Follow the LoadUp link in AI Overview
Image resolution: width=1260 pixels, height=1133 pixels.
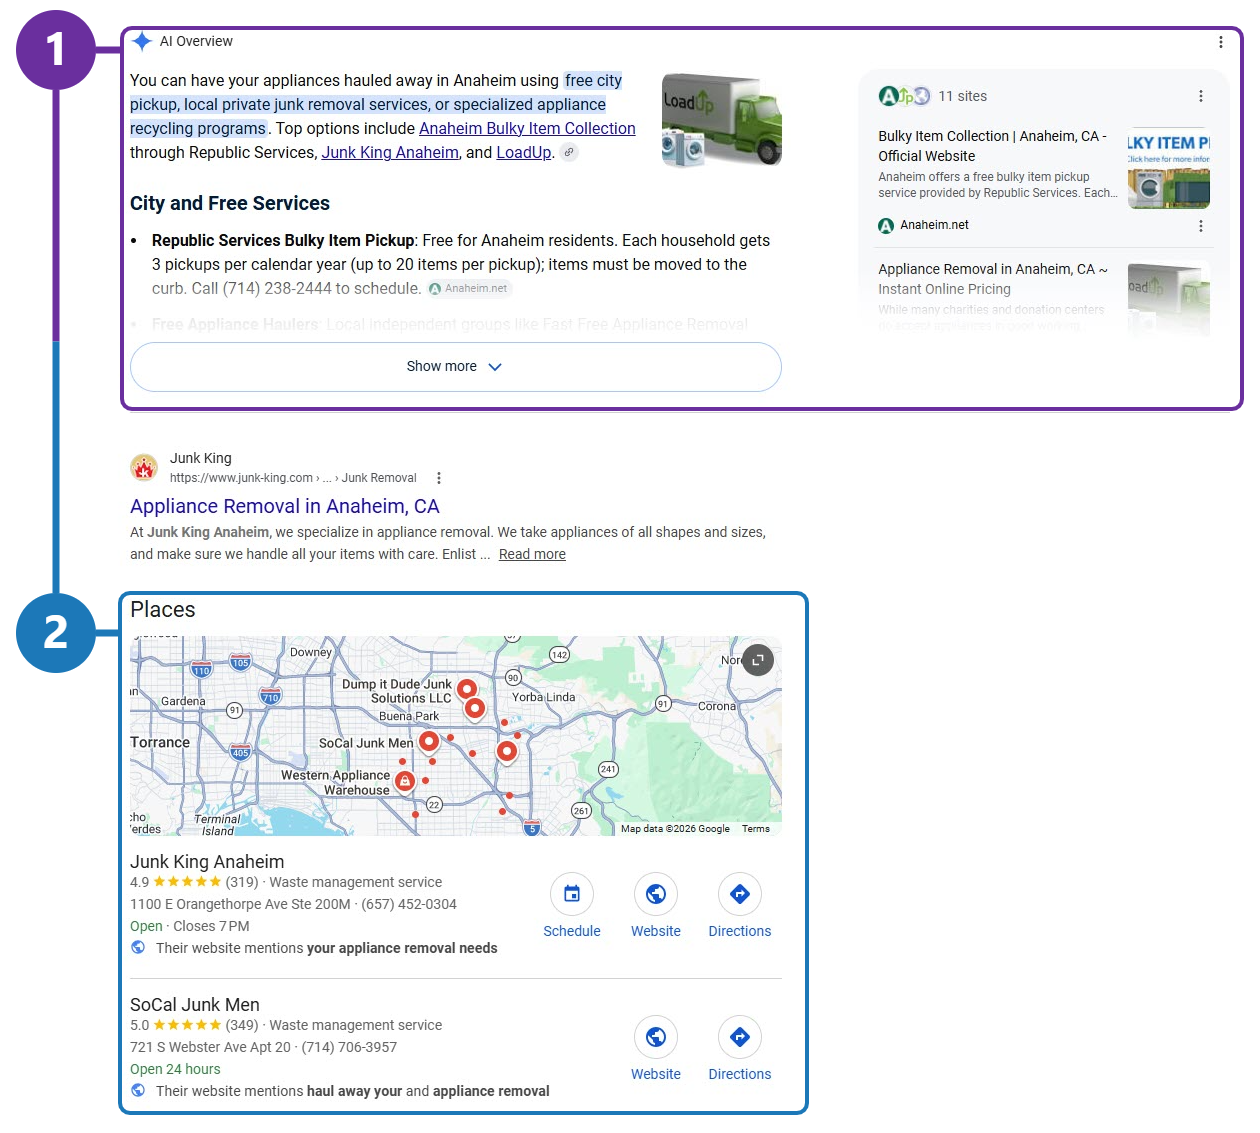click(524, 152)
